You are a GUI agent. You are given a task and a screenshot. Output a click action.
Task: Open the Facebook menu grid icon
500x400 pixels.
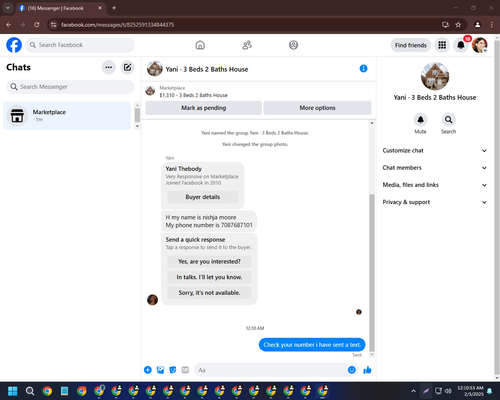tap(442, 45)
